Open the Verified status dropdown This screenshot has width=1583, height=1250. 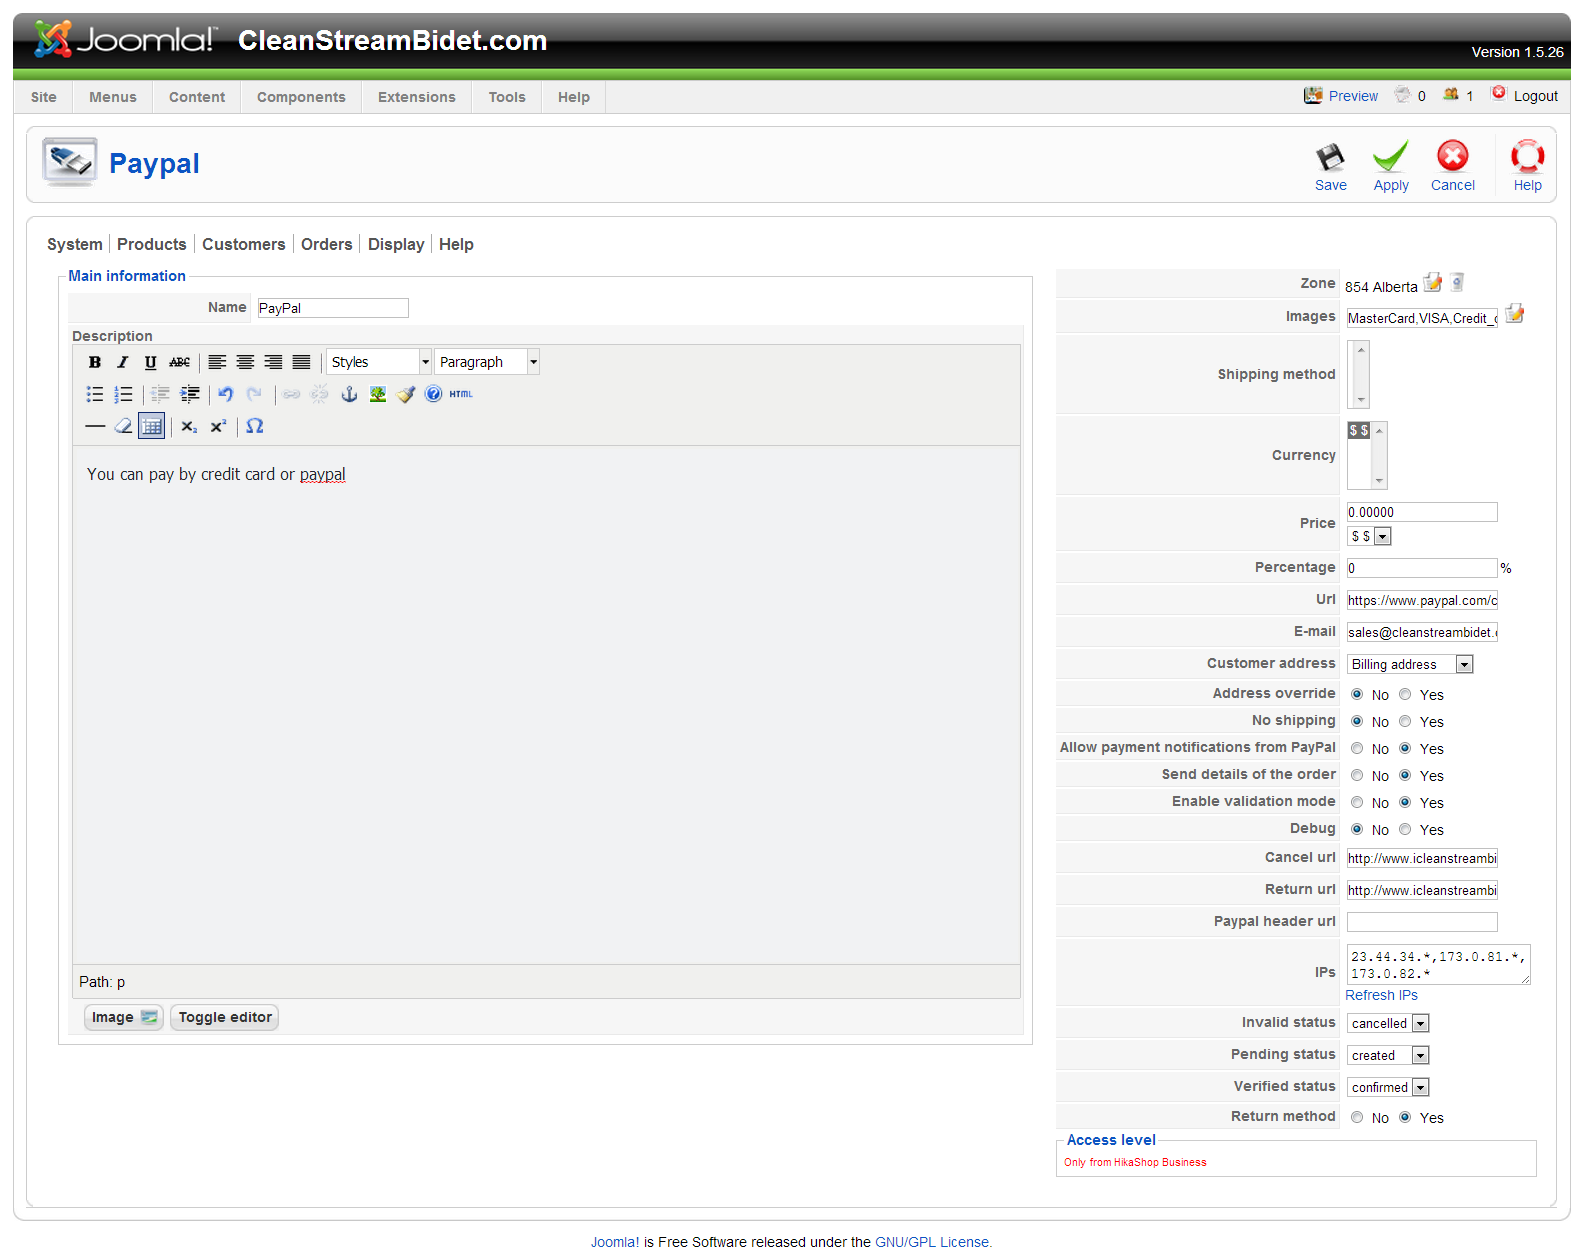click(1388, 1087)
